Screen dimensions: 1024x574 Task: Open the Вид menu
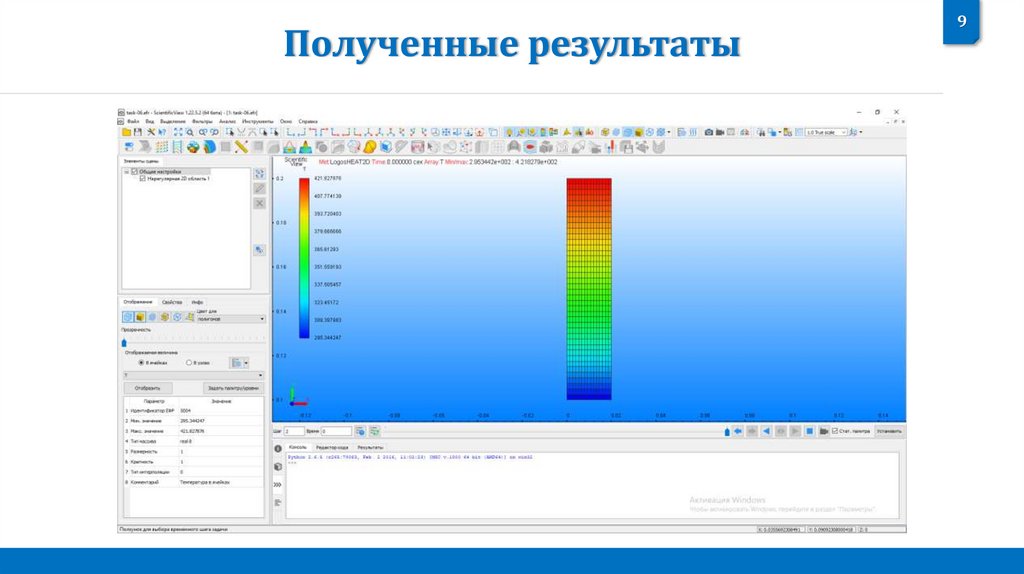point(150,121)
